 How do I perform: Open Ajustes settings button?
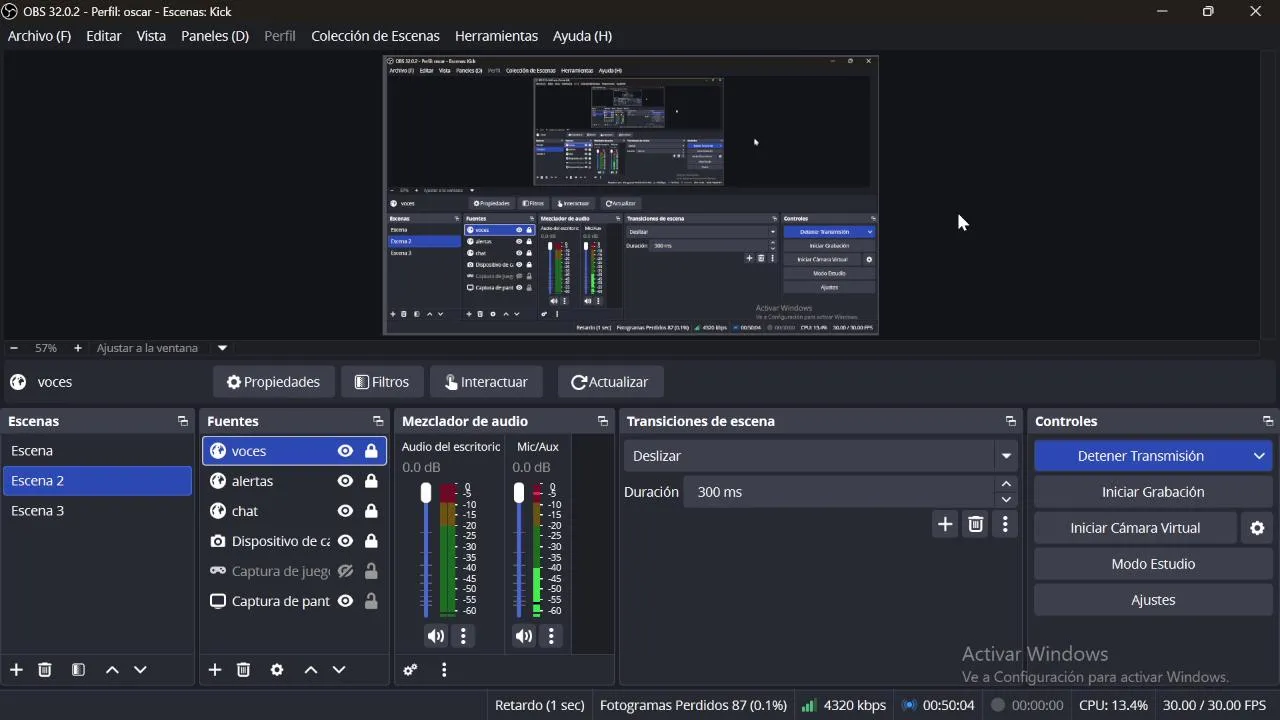click(1153, 600)
